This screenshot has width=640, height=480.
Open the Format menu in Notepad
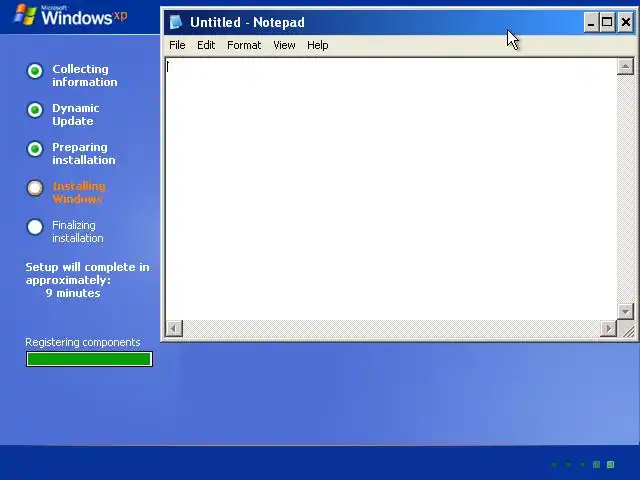point(244,45)
